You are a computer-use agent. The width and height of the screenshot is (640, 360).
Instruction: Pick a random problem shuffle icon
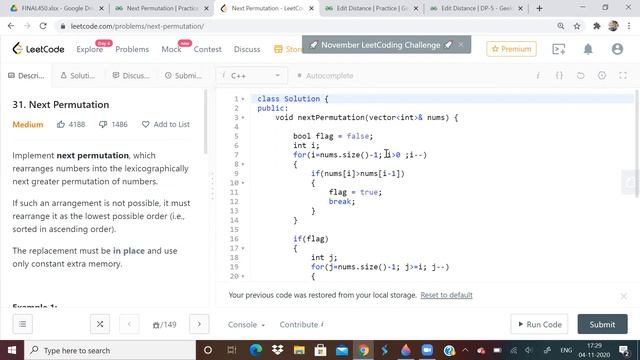(100, 324)
